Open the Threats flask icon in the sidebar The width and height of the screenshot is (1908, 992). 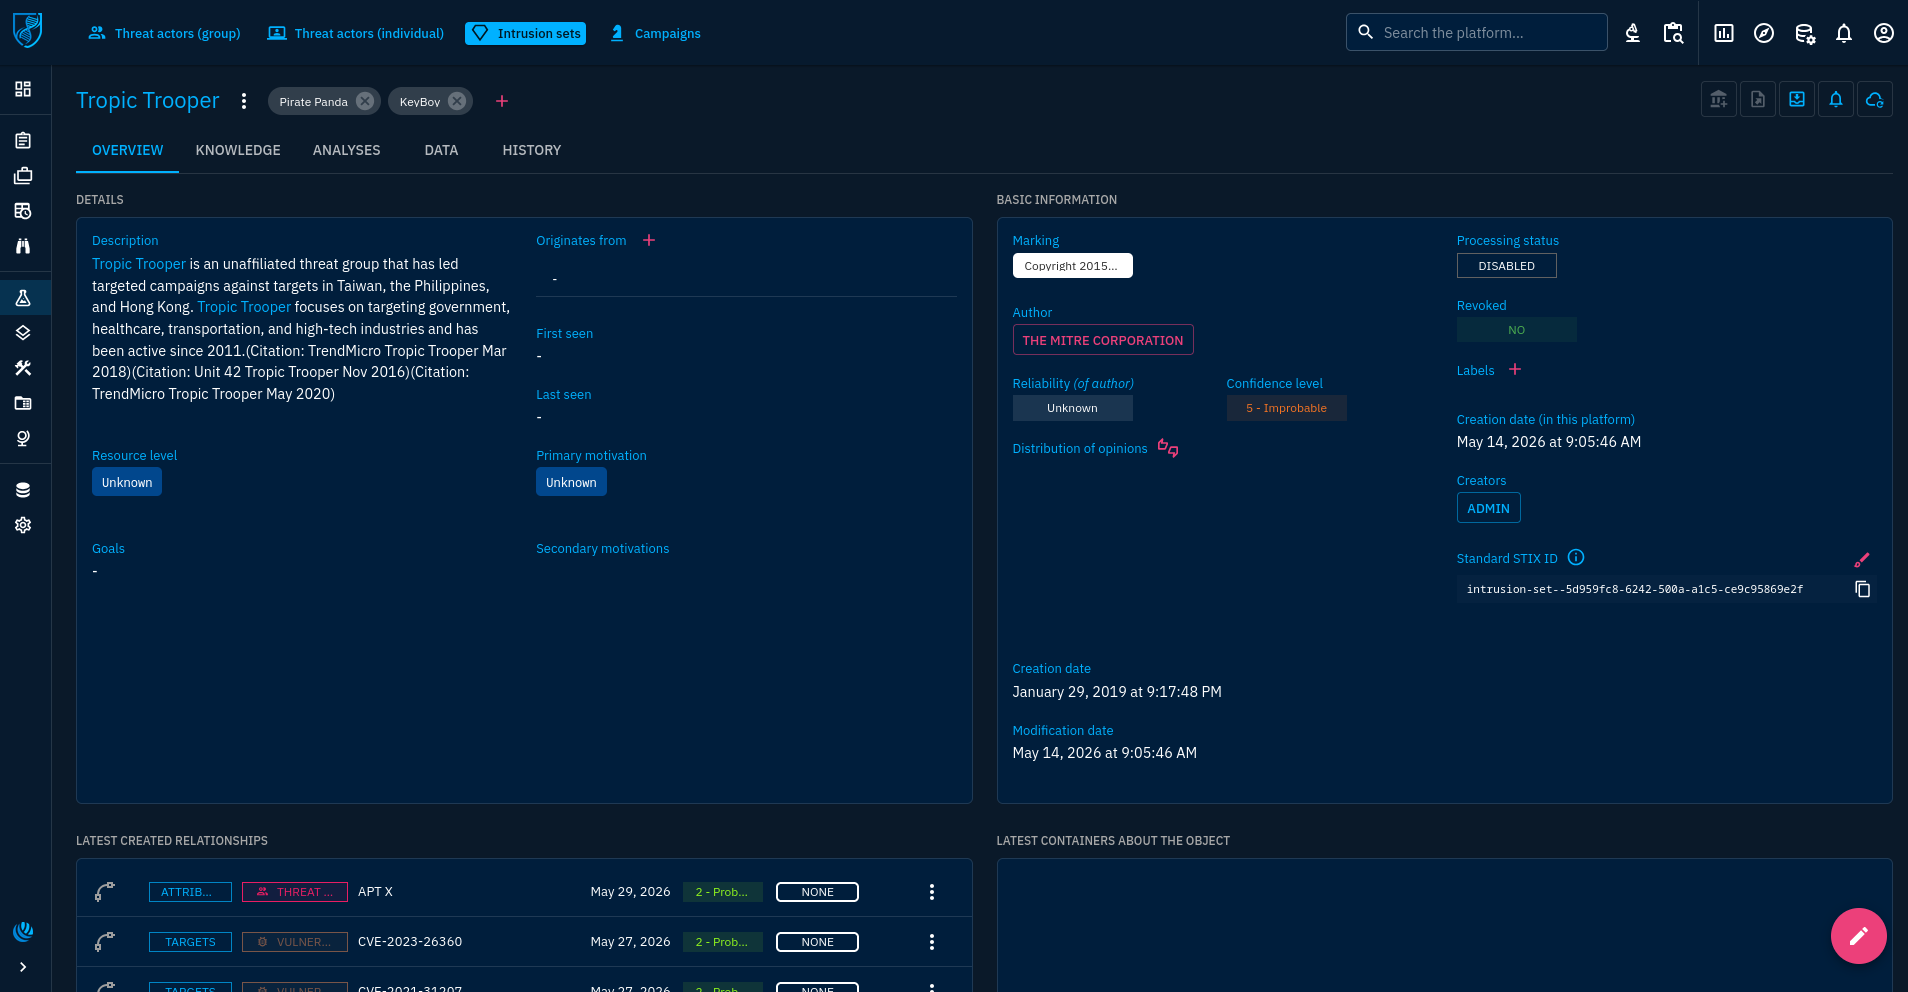point(23,298)
